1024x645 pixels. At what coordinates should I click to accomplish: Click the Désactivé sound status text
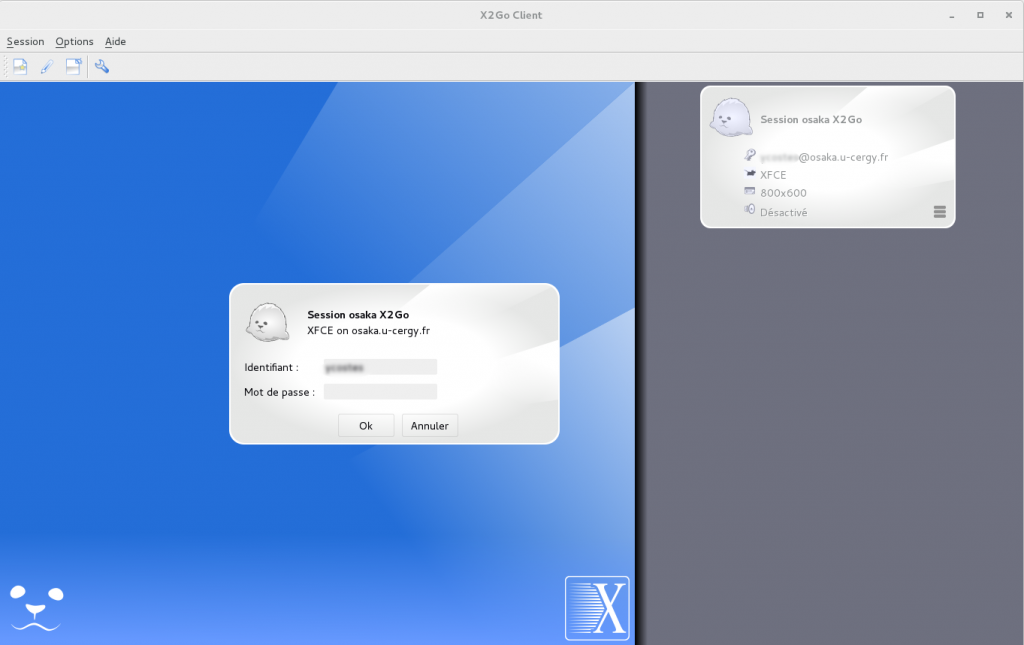(784, 212)
